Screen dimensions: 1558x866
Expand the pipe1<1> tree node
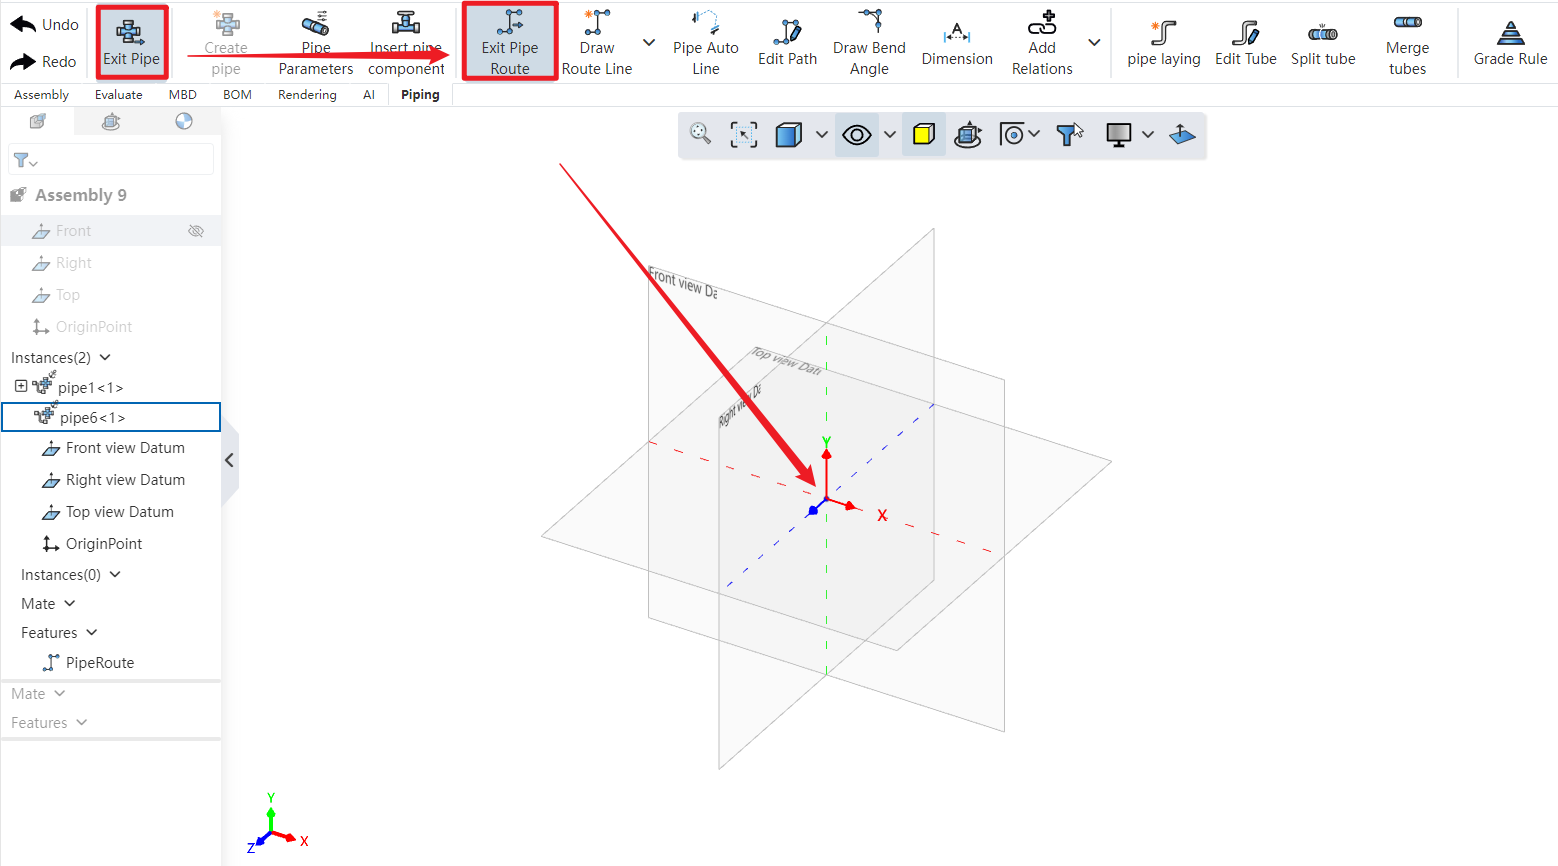tap(21, 386)
